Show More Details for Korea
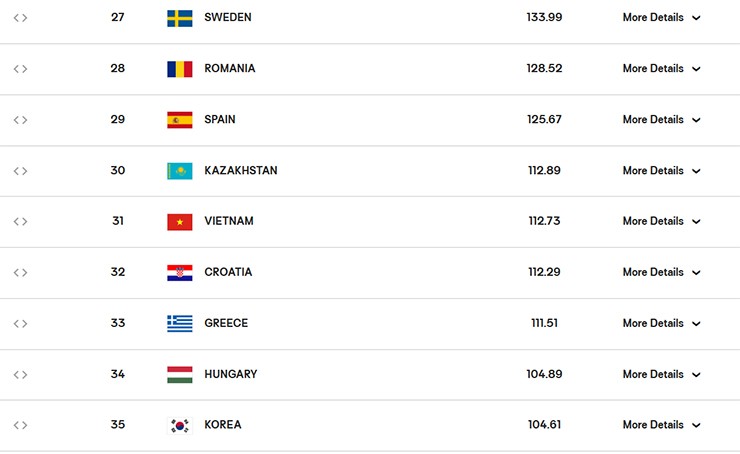 point(661,425)
